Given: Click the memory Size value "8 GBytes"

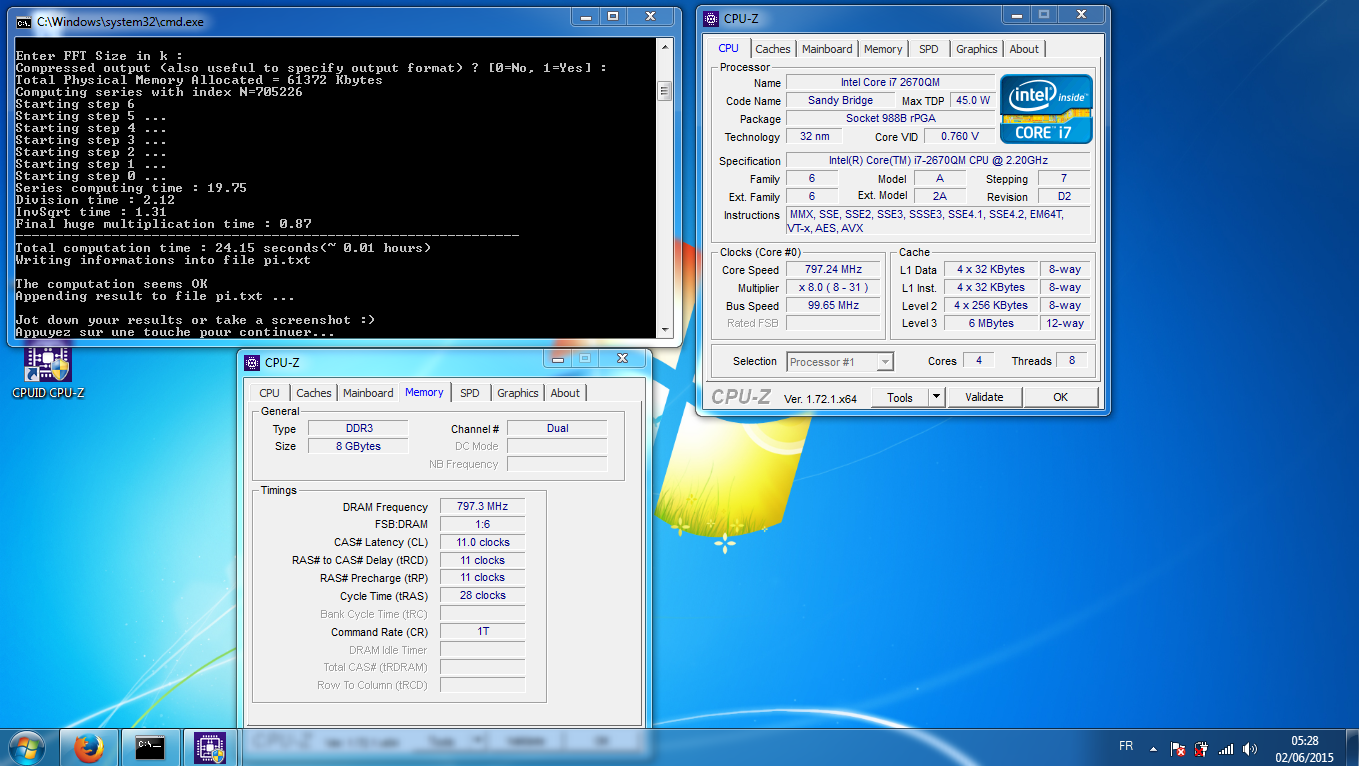Looking at the screenshot, I should tap(358, 446).
